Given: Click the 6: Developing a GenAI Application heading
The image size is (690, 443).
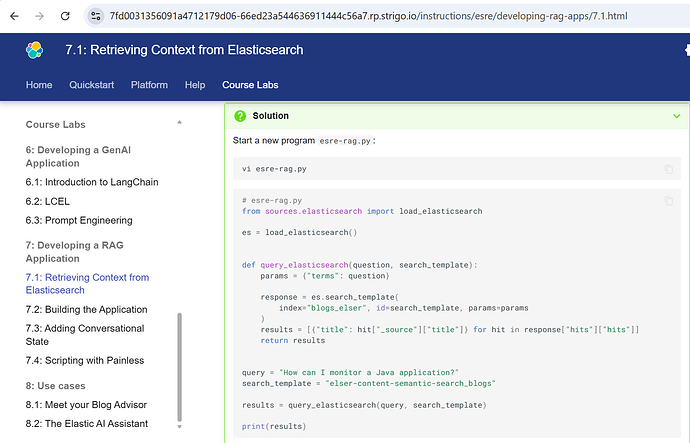Looking at the screenshot, I should point(78,157).
